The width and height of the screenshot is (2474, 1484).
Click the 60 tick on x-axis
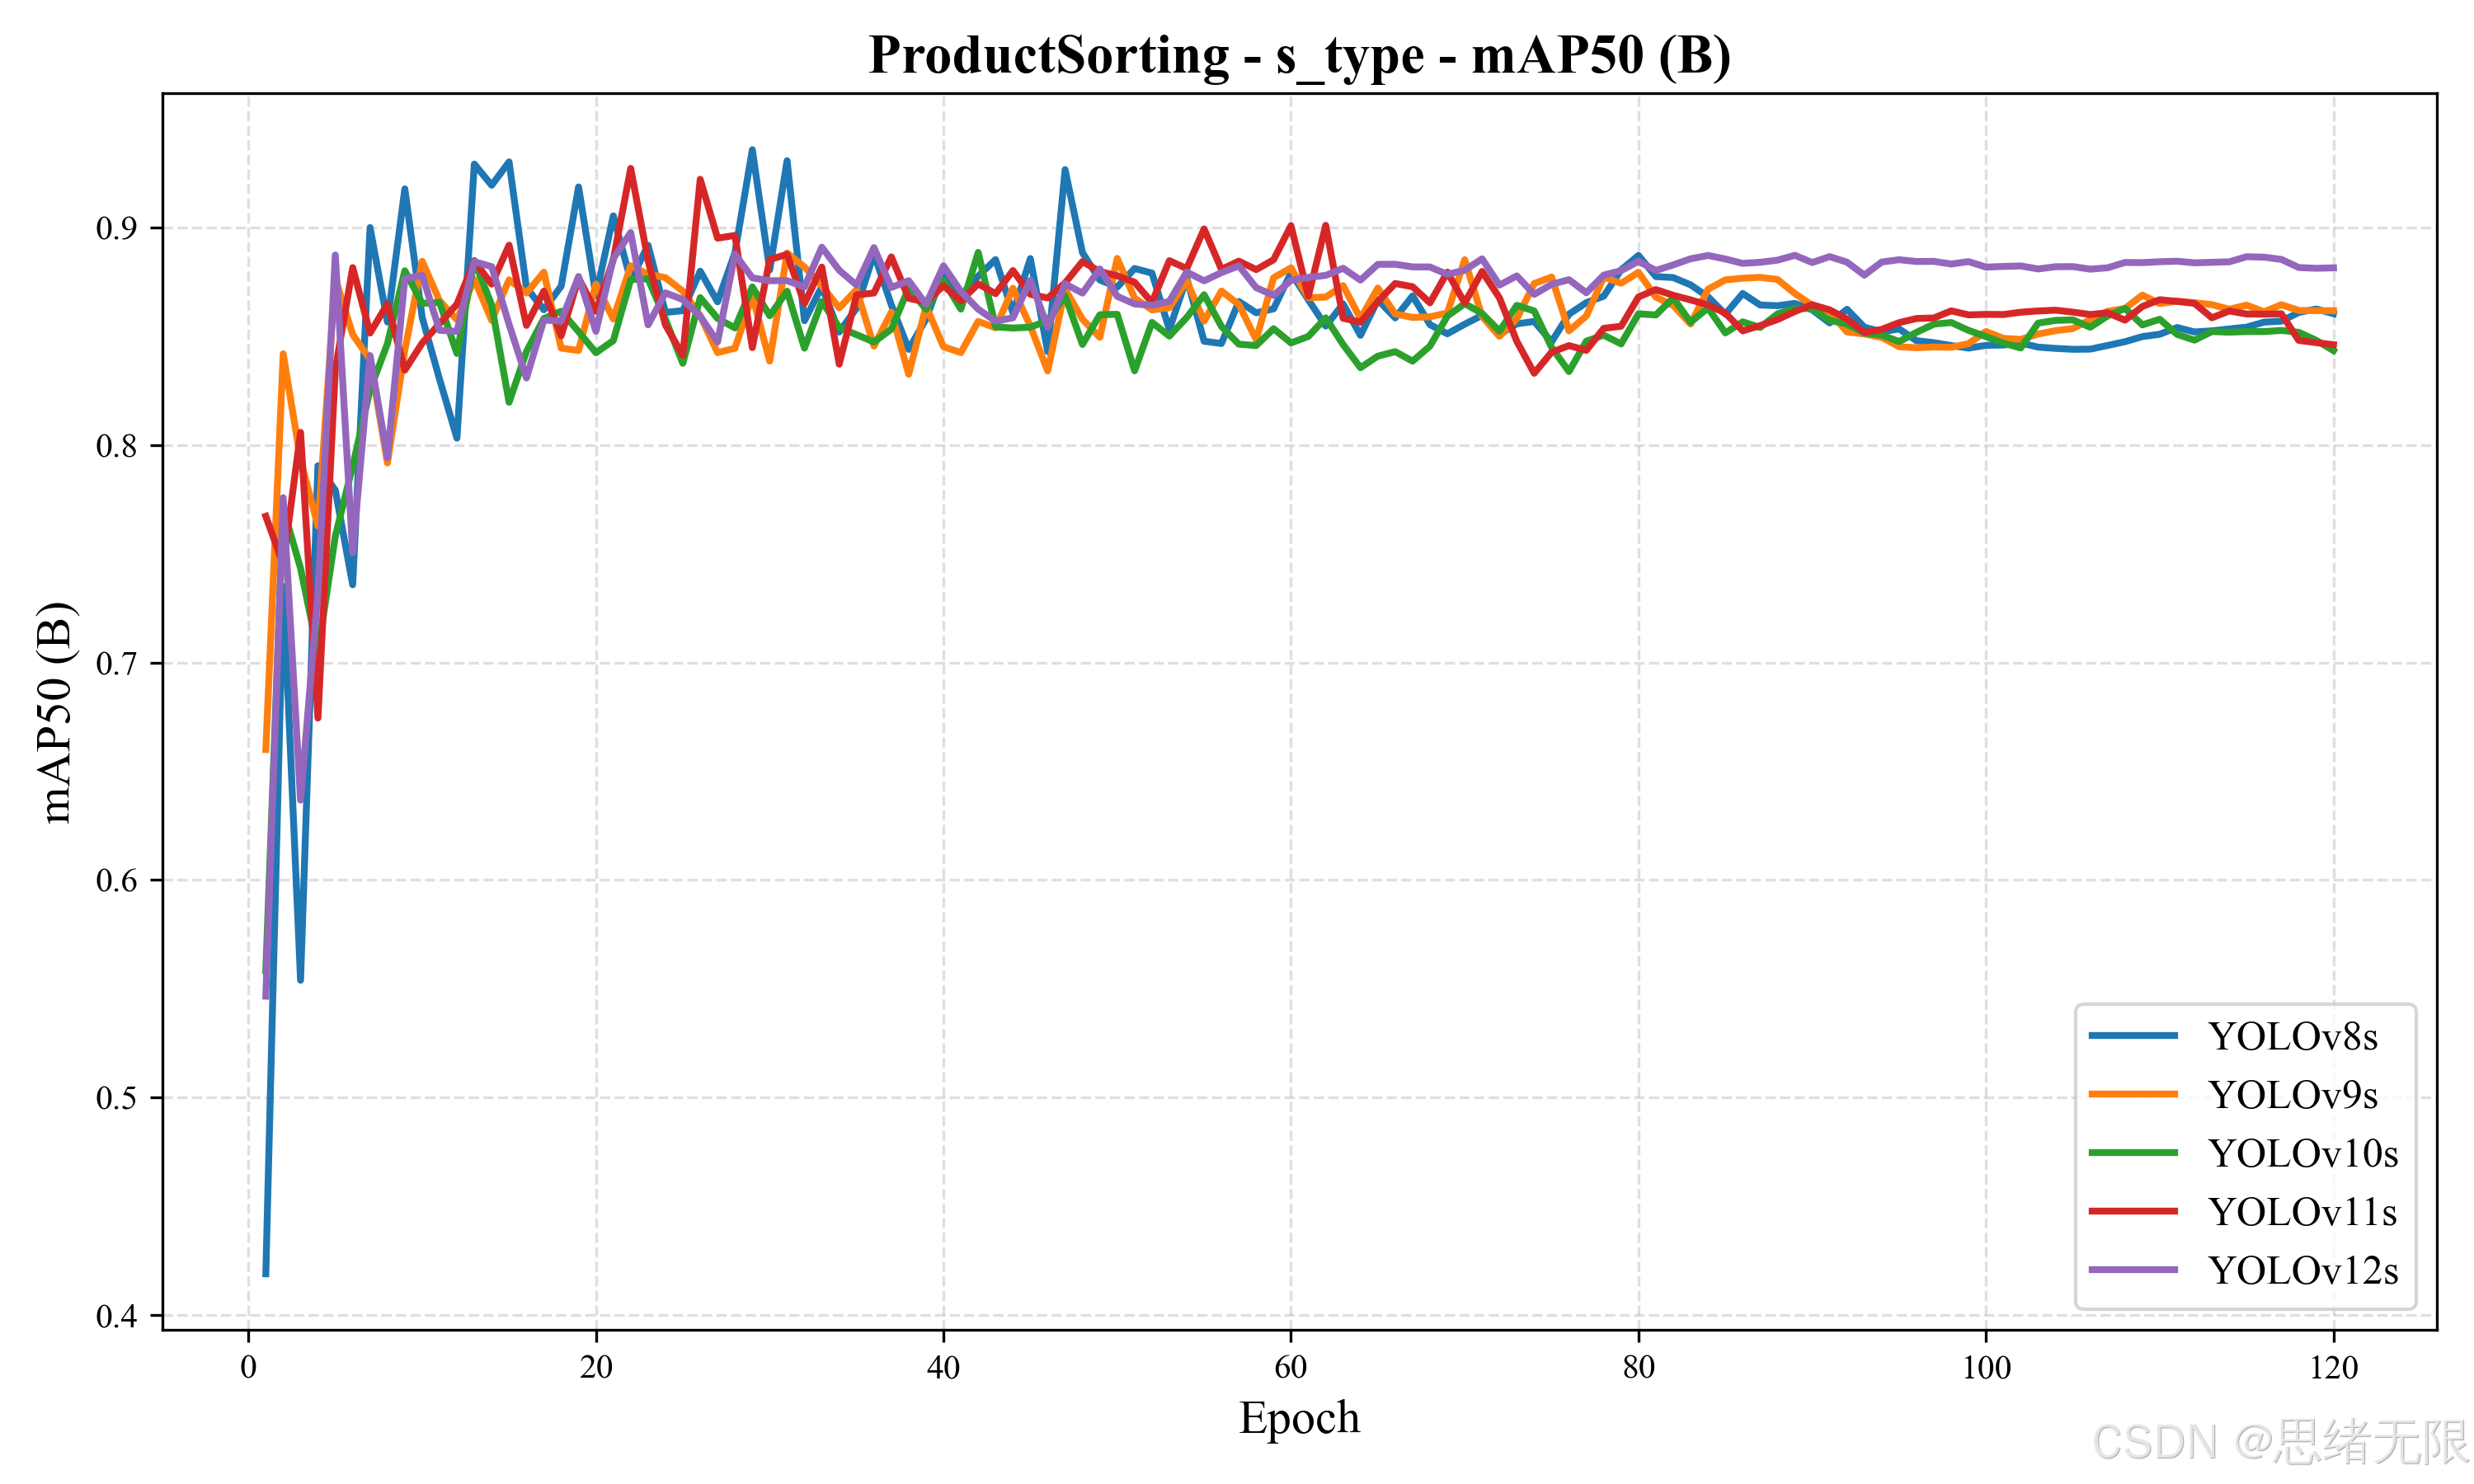click(x=1290, y=1368)
